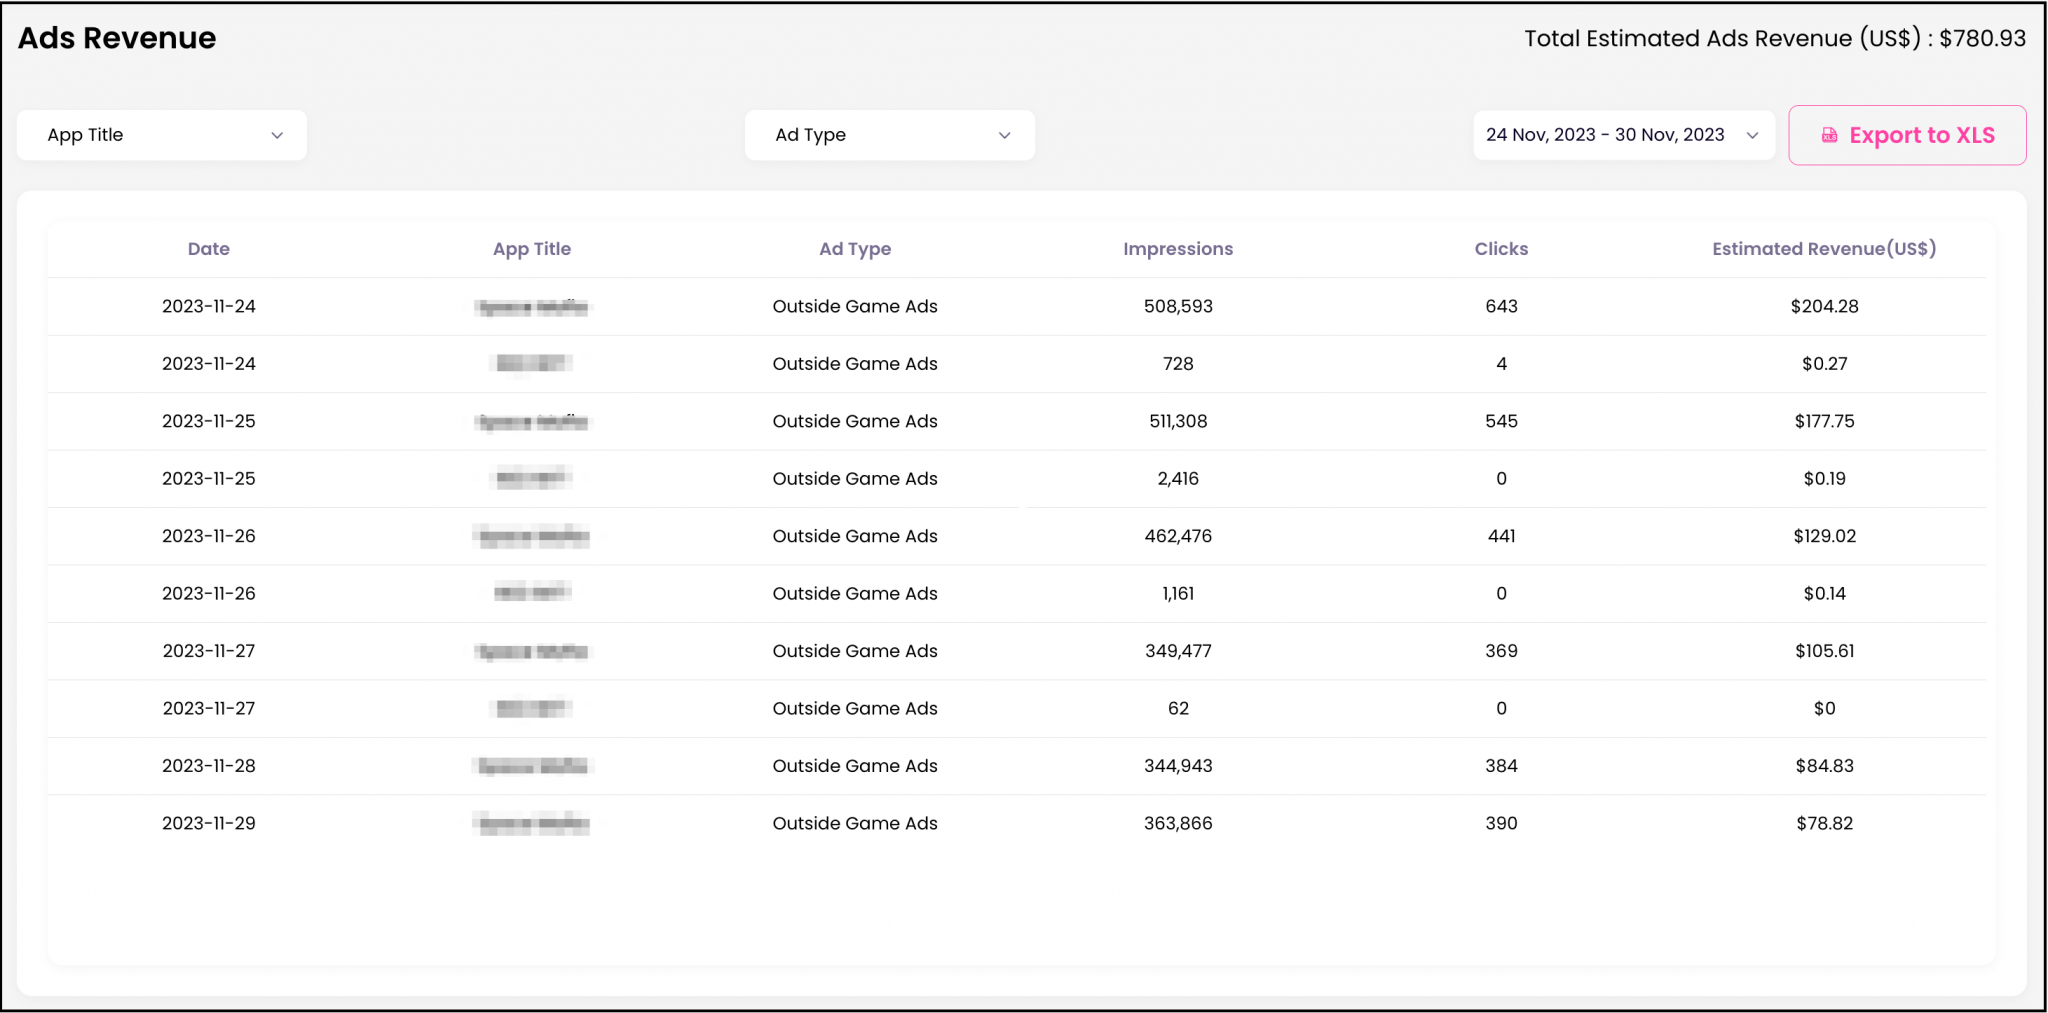Viewport: 2048px width, 1013px height.
Task: Select the 2023-11-29 date cell
Action: 208,823
